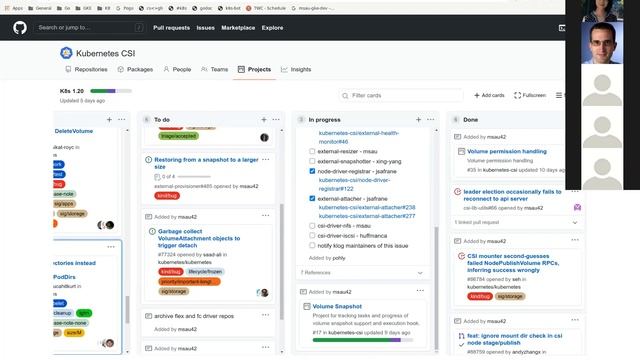Click the video thumbnail of the man
Screen dimensions: 640x360
coord(602,43)
